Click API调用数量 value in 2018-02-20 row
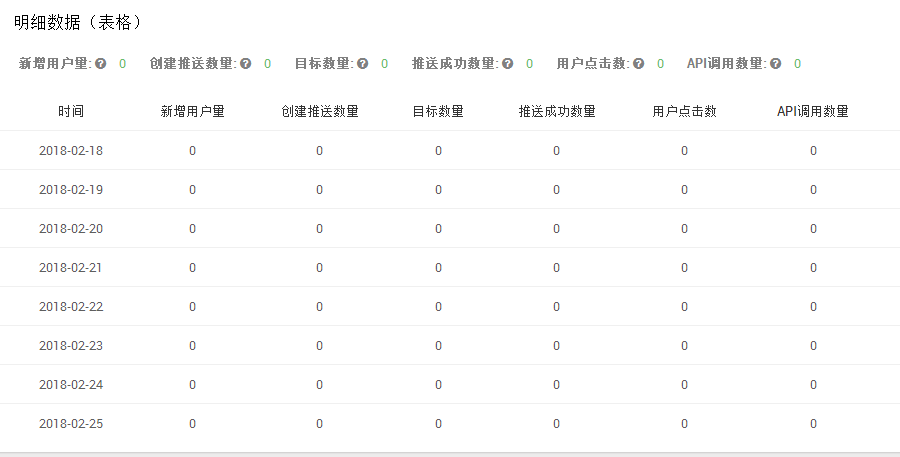Screen dimensions: 900x457 (x=813, y=228)
